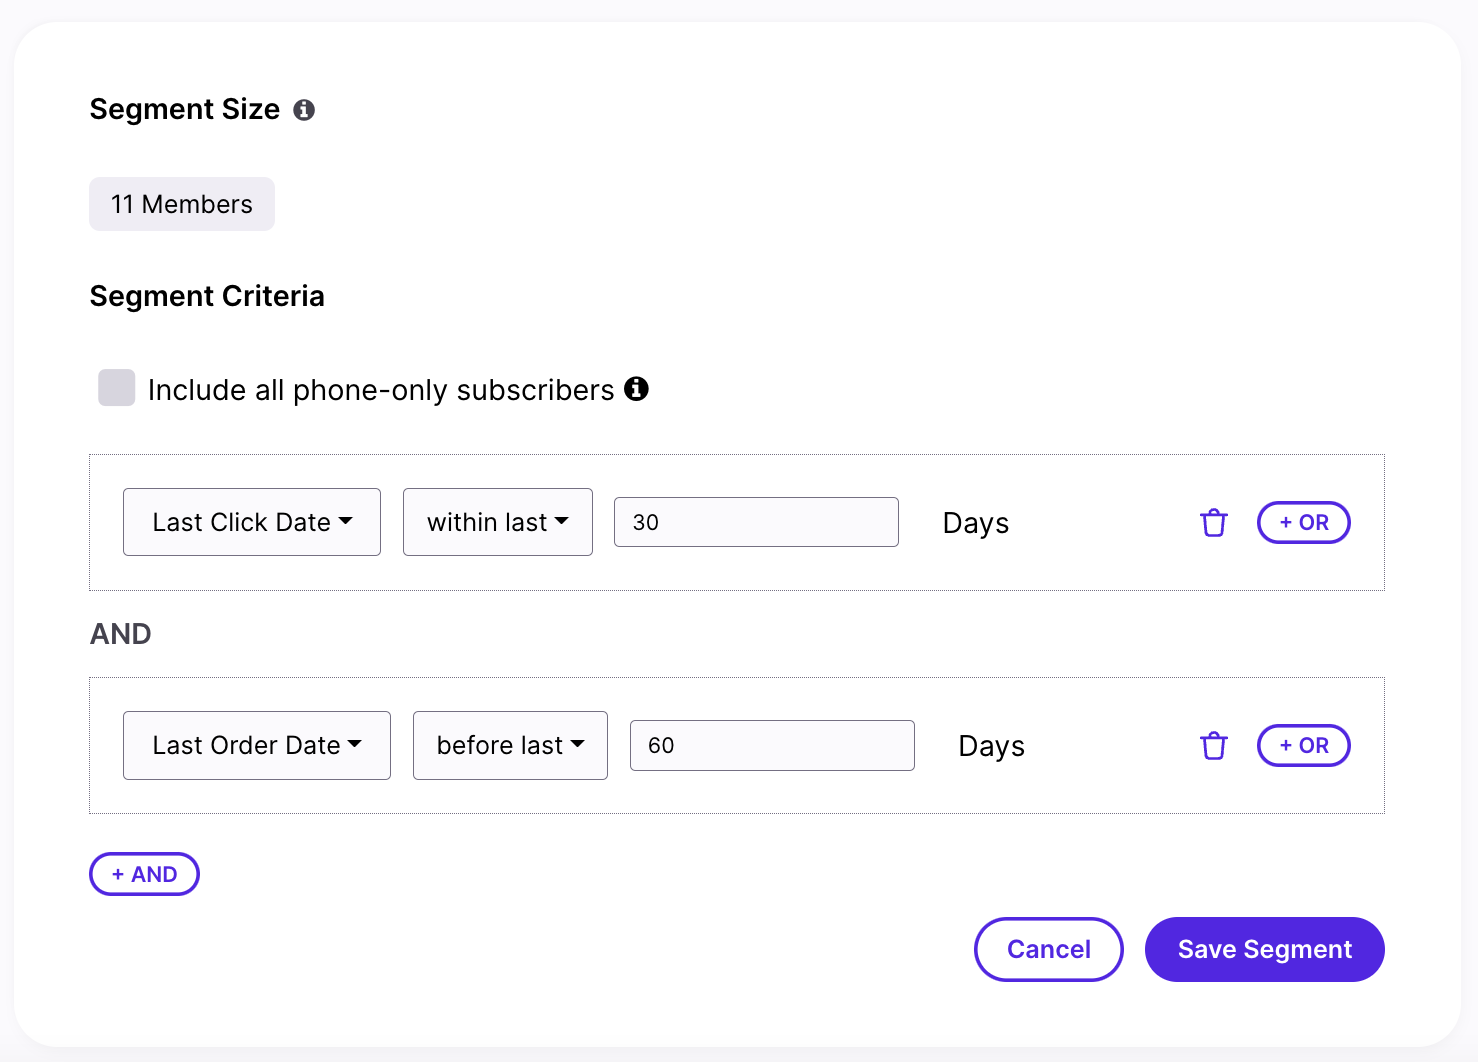
Task: Click Days label in Last Click row
Action: click(976, 523)
